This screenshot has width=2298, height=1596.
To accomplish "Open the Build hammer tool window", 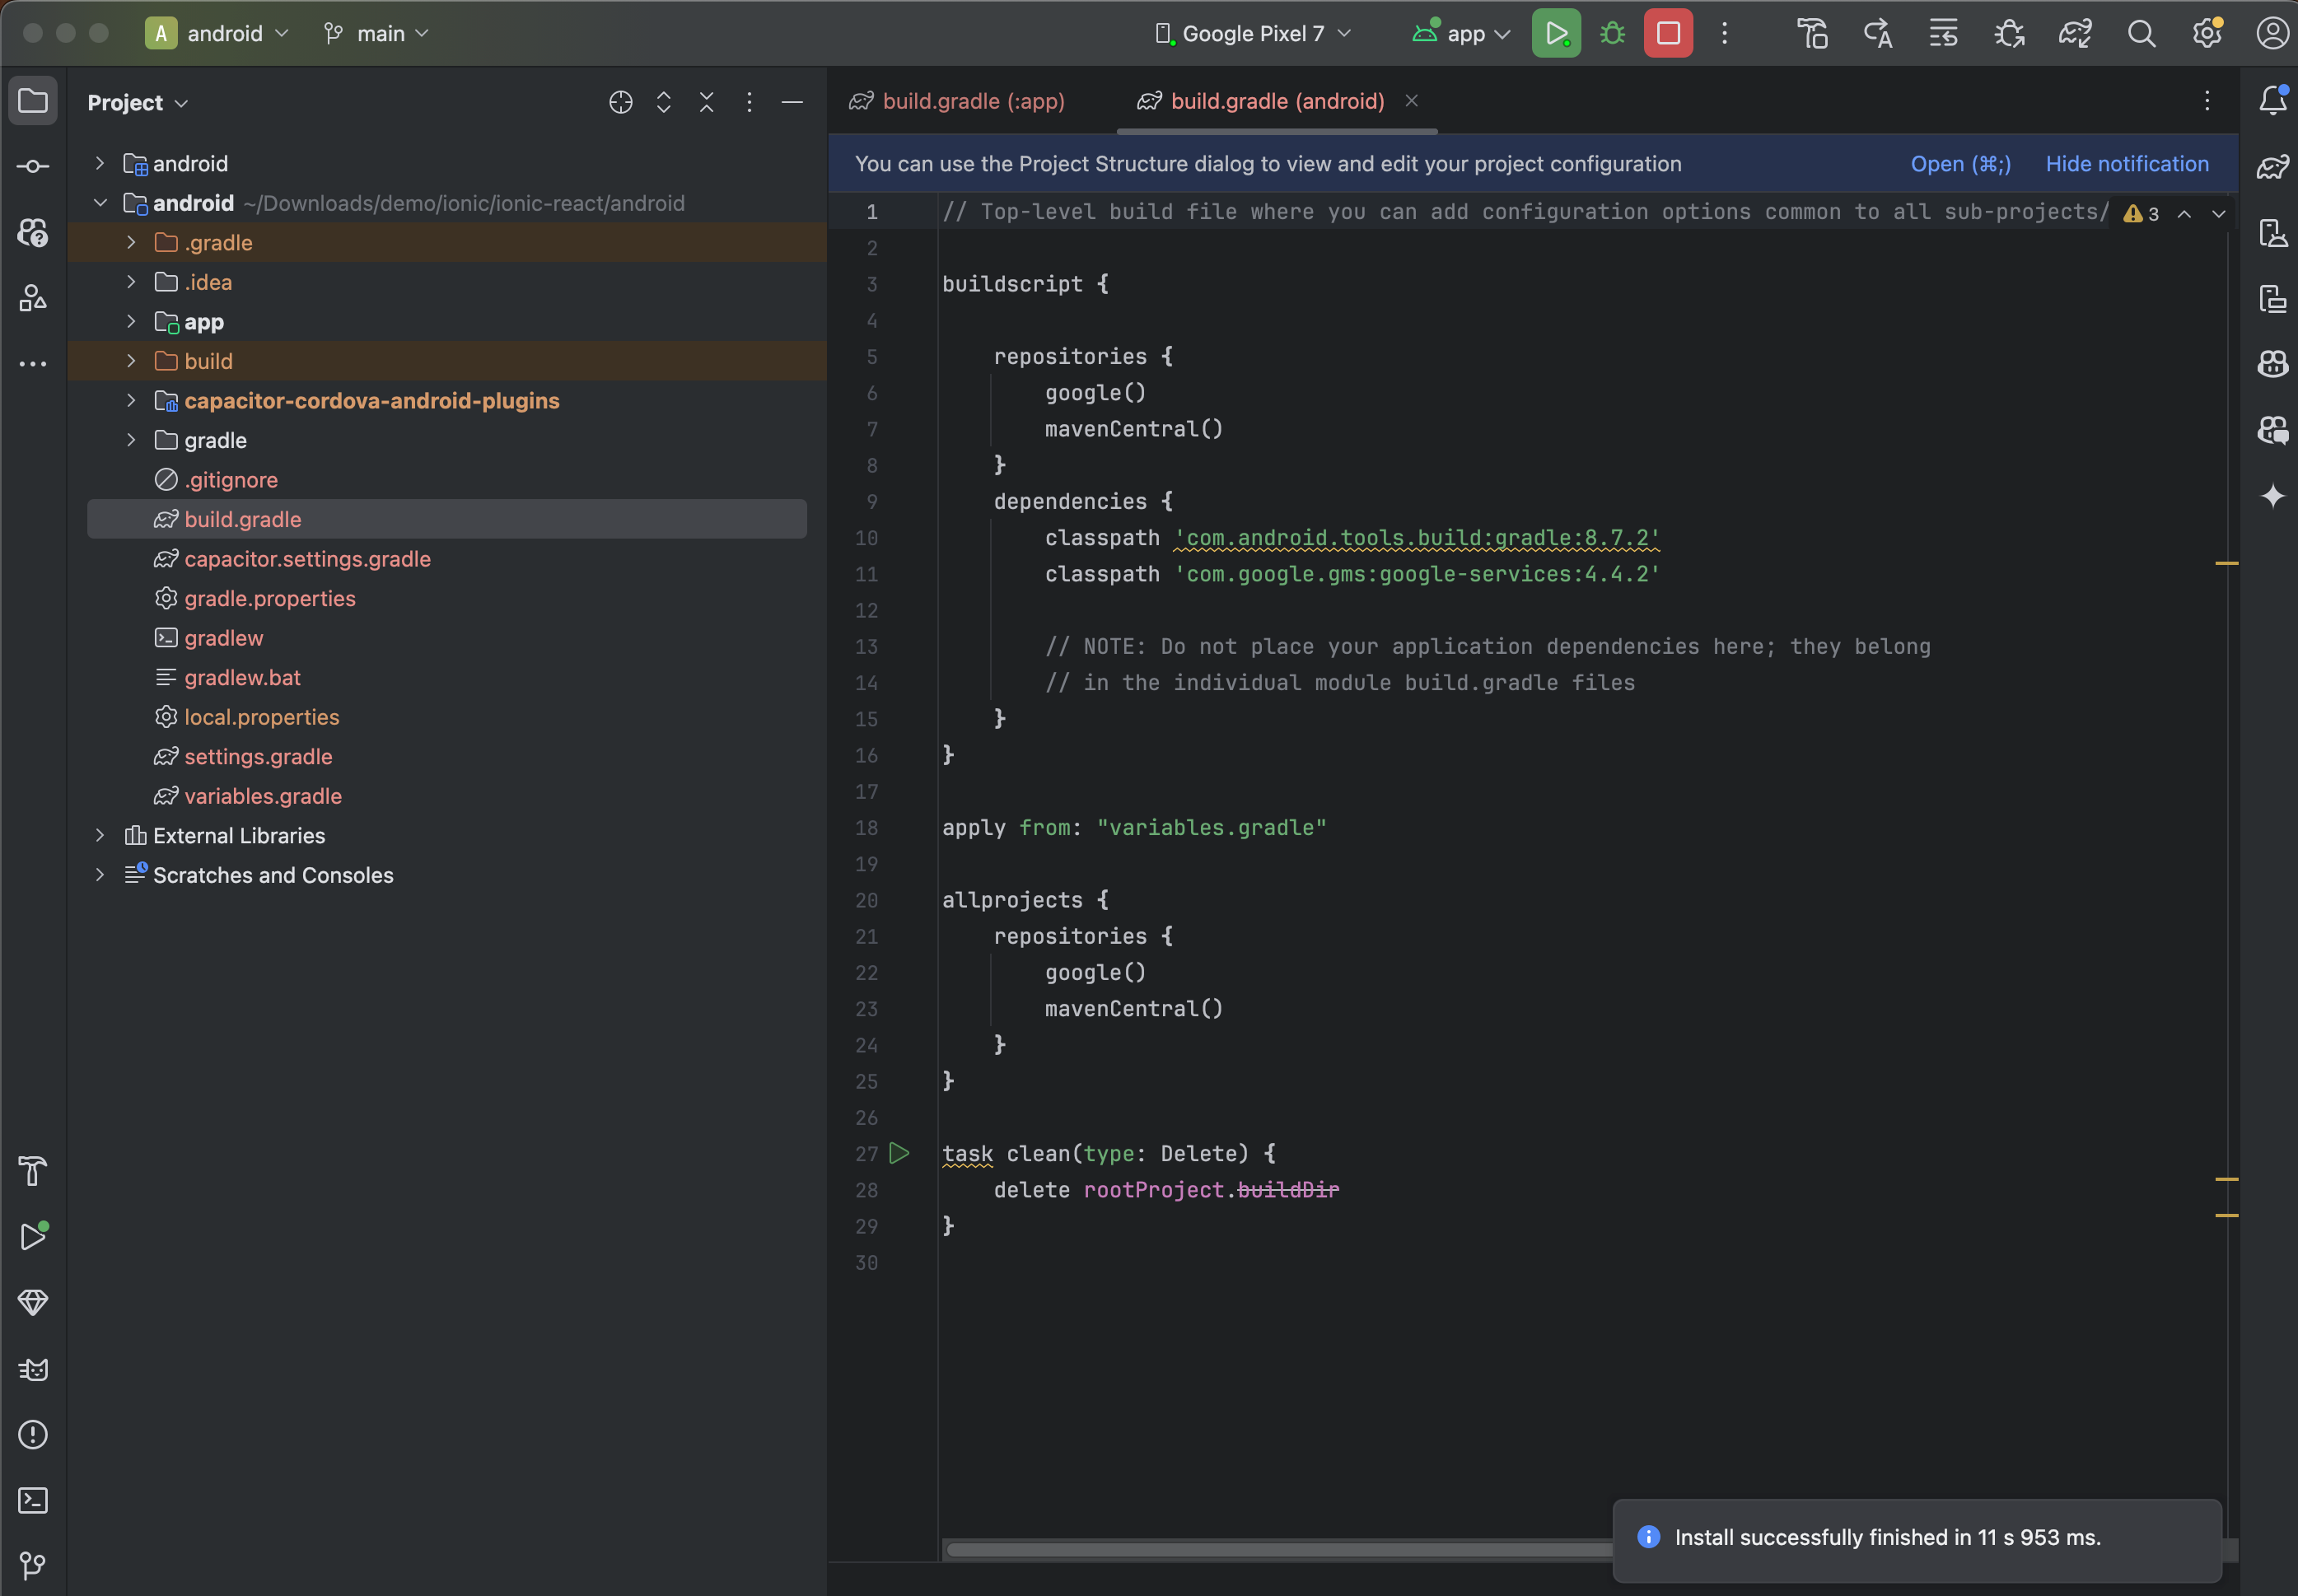I will pyautogui.click(x=33, y=1171).
